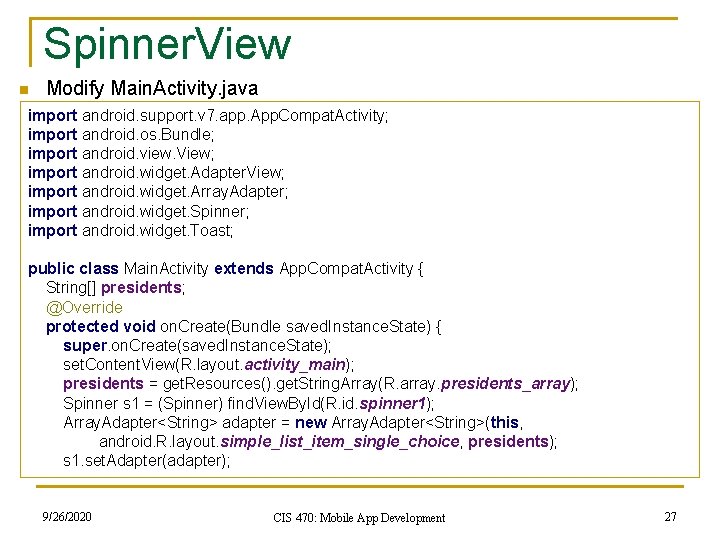
Task: Click the 'super.onCreate(savedInstanceState);' line
Action: pyautogui.click(x=197, y=346)
